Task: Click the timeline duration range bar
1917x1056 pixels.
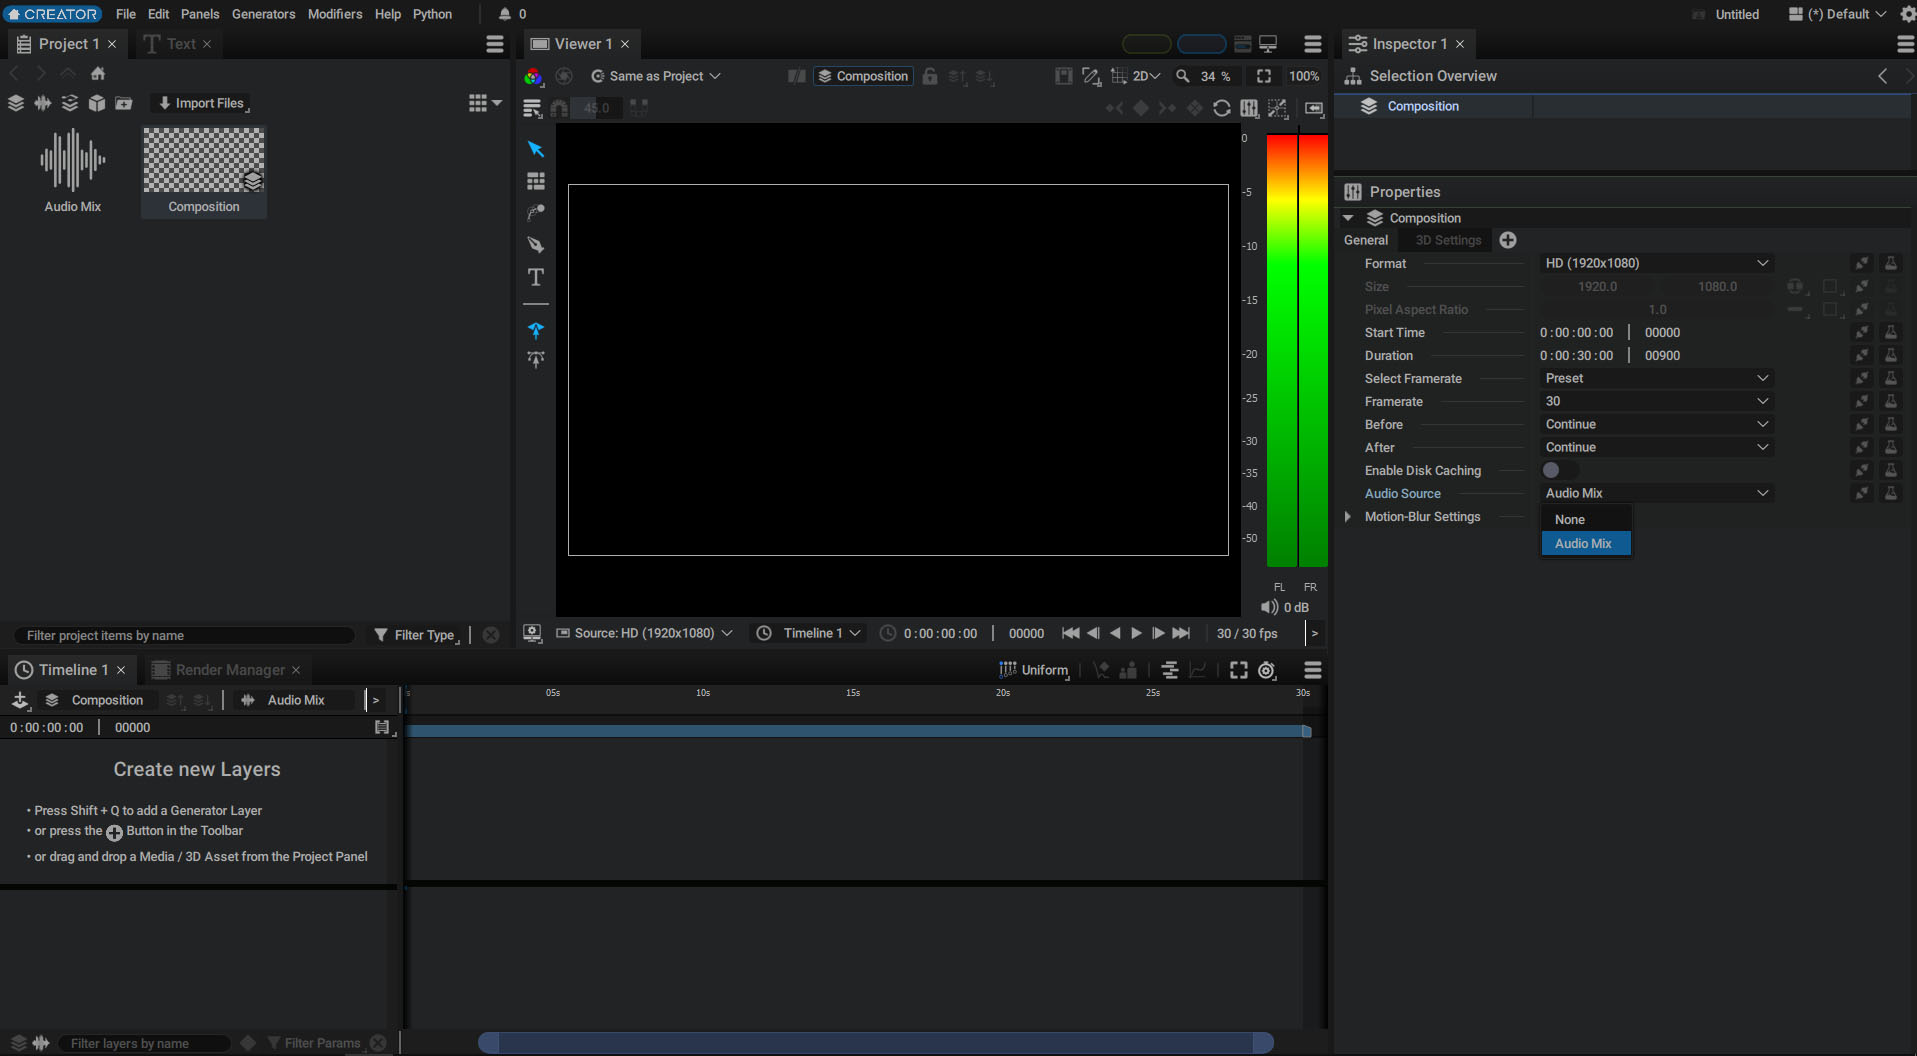Action: click(858, 731)
